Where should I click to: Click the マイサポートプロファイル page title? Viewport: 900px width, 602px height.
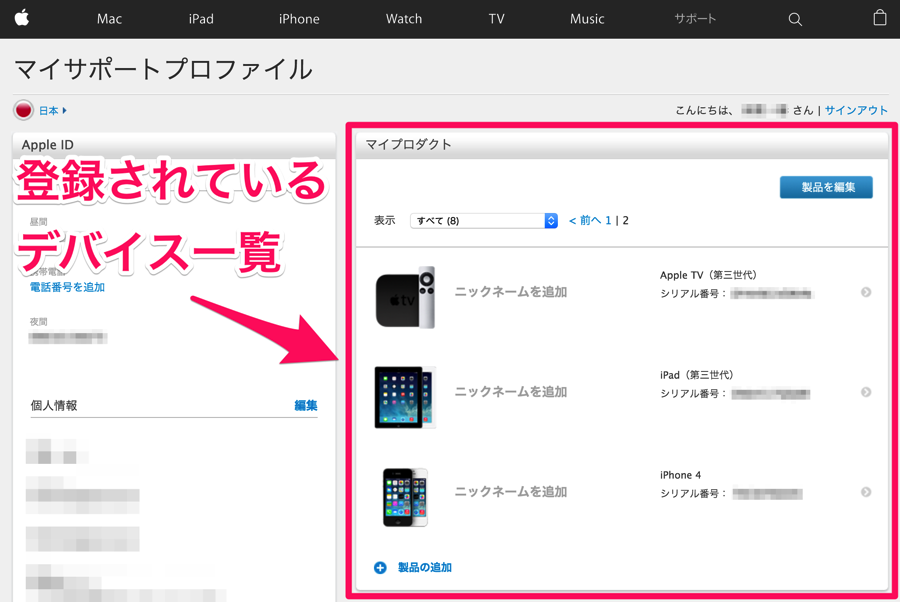[164, 69]
